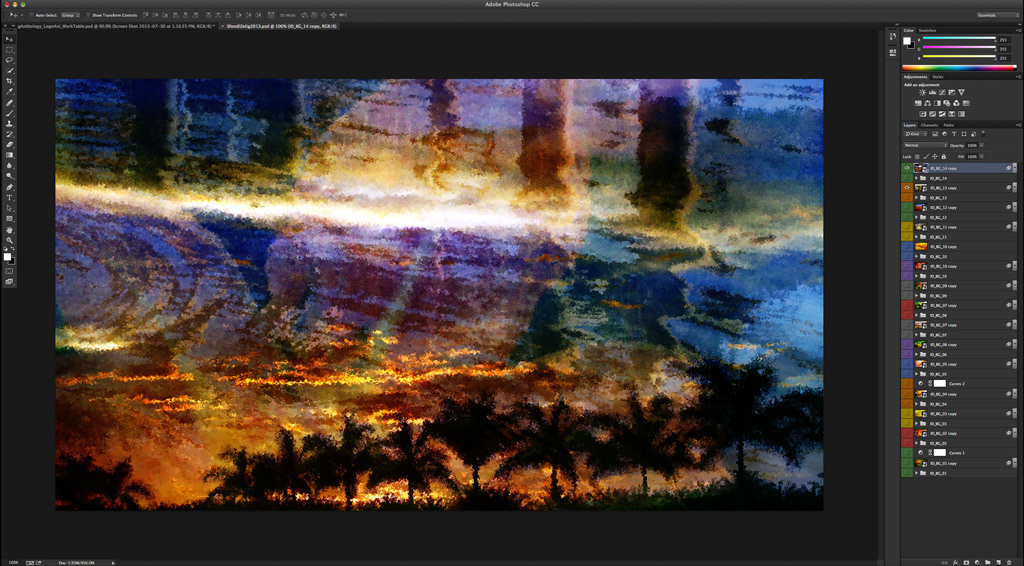Toggle visibility of Curves 2 layer

tap(907, 384)
